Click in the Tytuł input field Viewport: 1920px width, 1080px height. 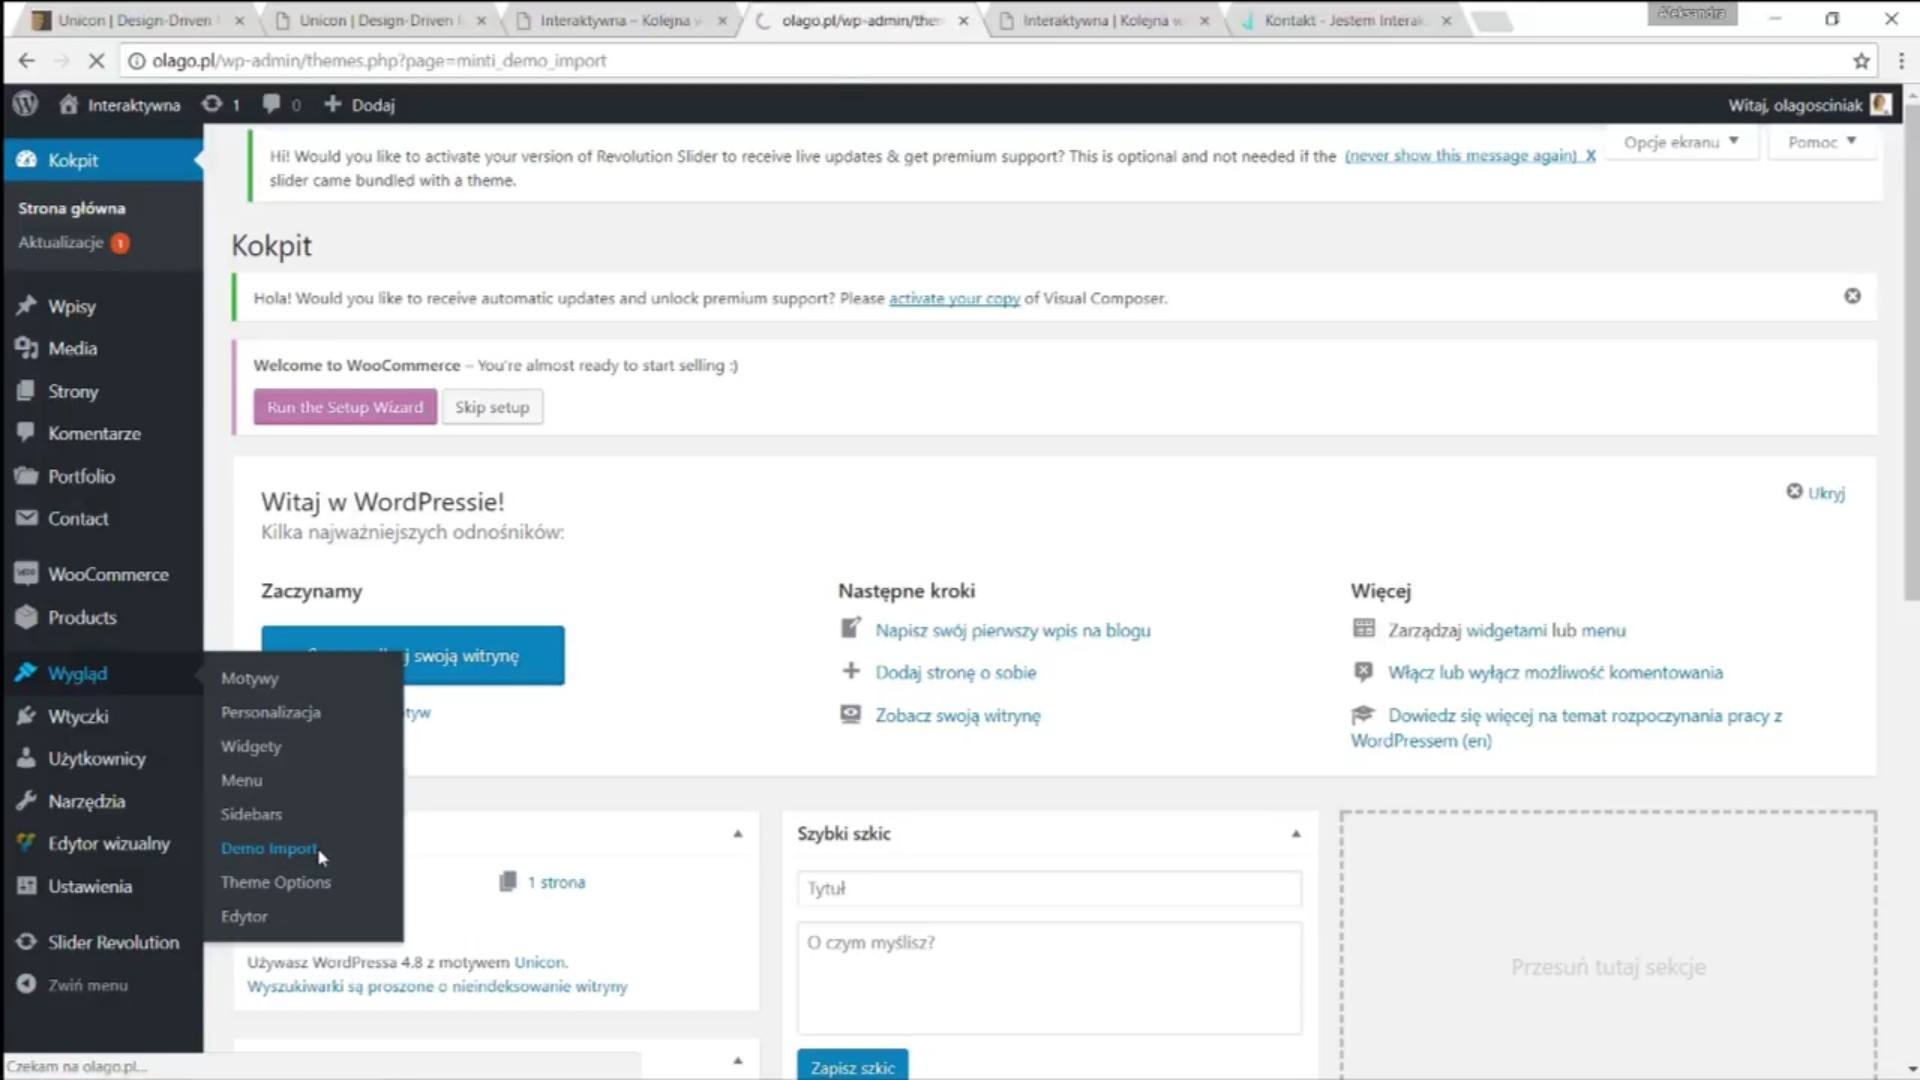pyautogui.click(x=1049, y=888)
